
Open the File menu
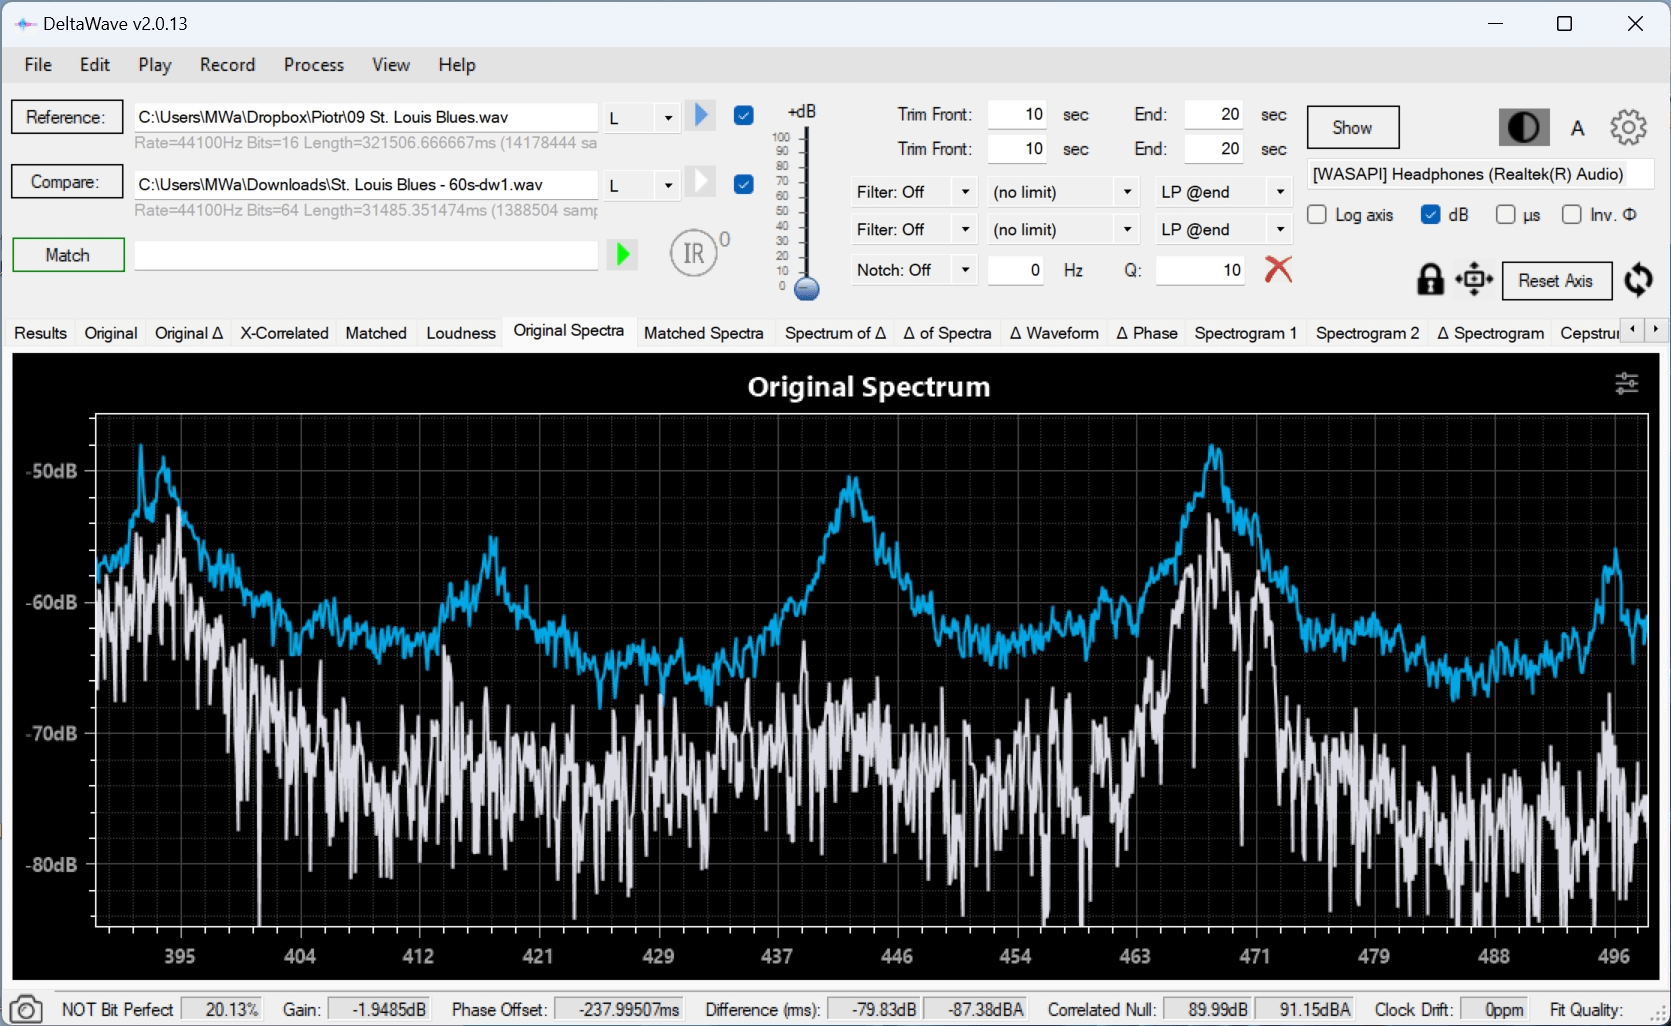(x=38, y=65)
